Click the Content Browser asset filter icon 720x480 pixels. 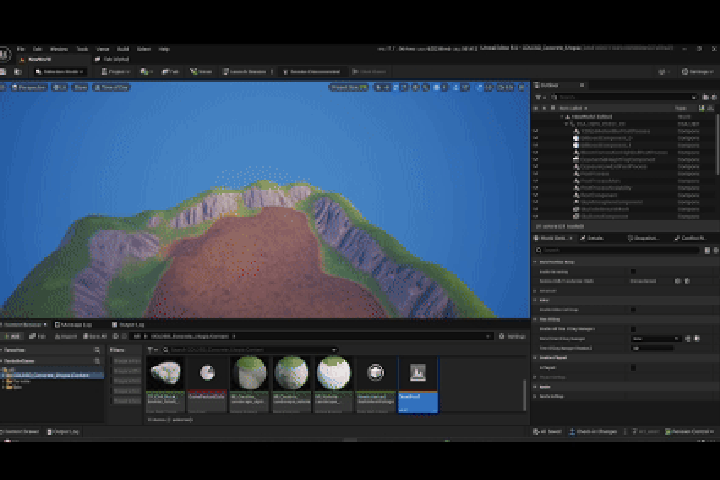coord(152,350)
